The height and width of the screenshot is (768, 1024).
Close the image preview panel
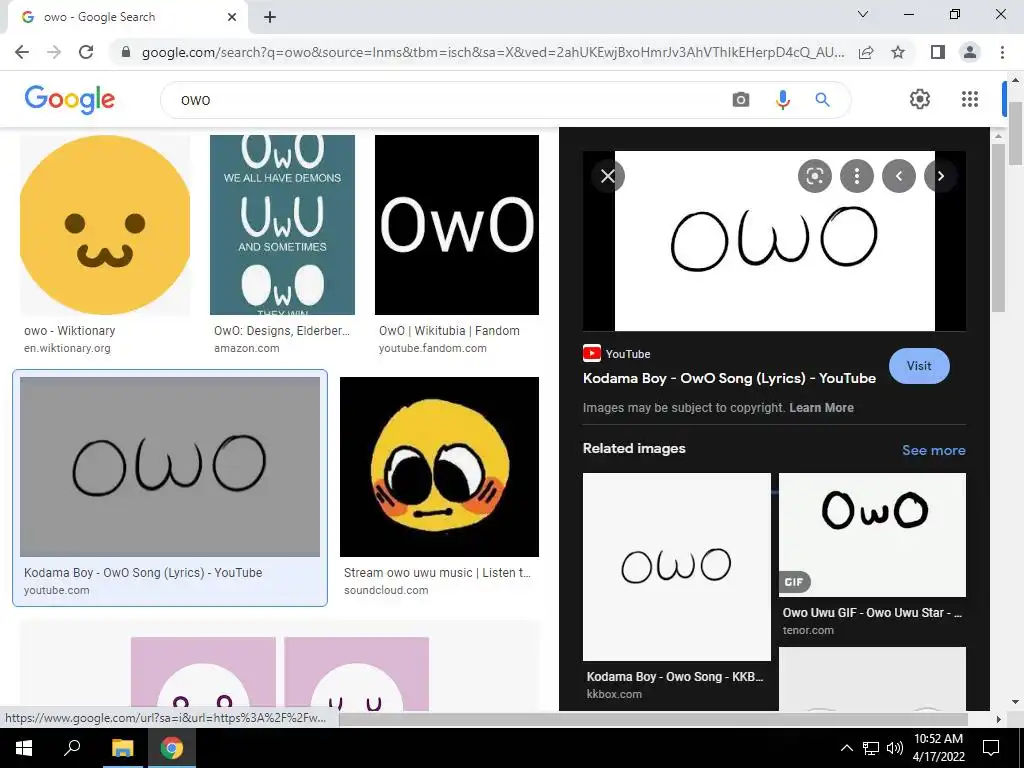(608, 176)
